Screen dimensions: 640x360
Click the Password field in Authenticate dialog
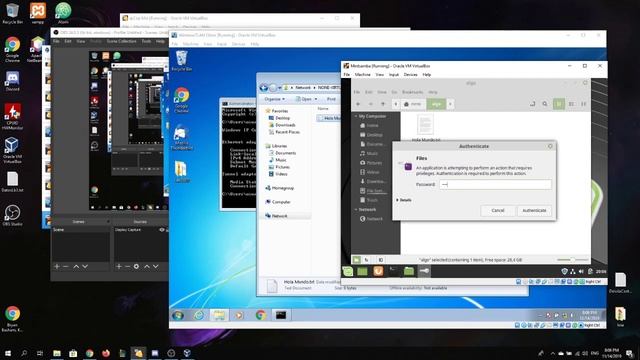click(496, 184)
